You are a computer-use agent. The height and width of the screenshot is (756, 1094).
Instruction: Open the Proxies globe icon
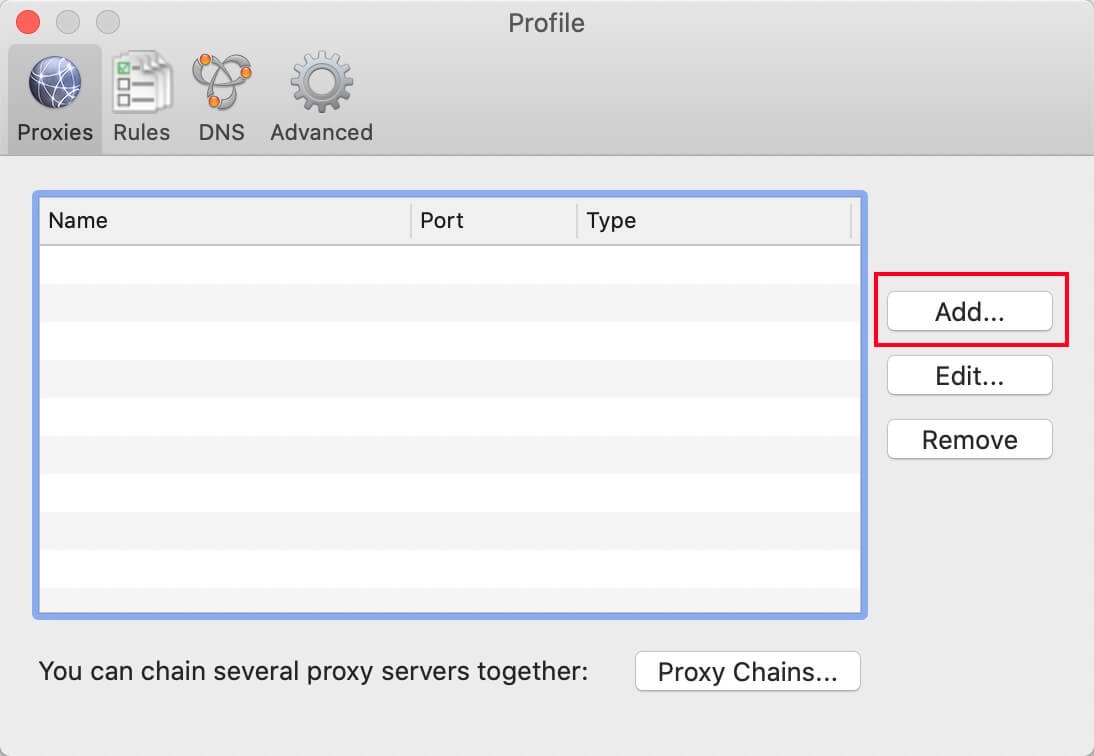coord(55,83)
